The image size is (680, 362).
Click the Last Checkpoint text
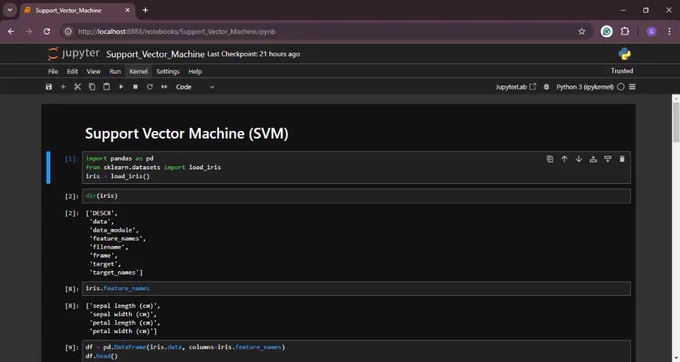tap(254, 54)
